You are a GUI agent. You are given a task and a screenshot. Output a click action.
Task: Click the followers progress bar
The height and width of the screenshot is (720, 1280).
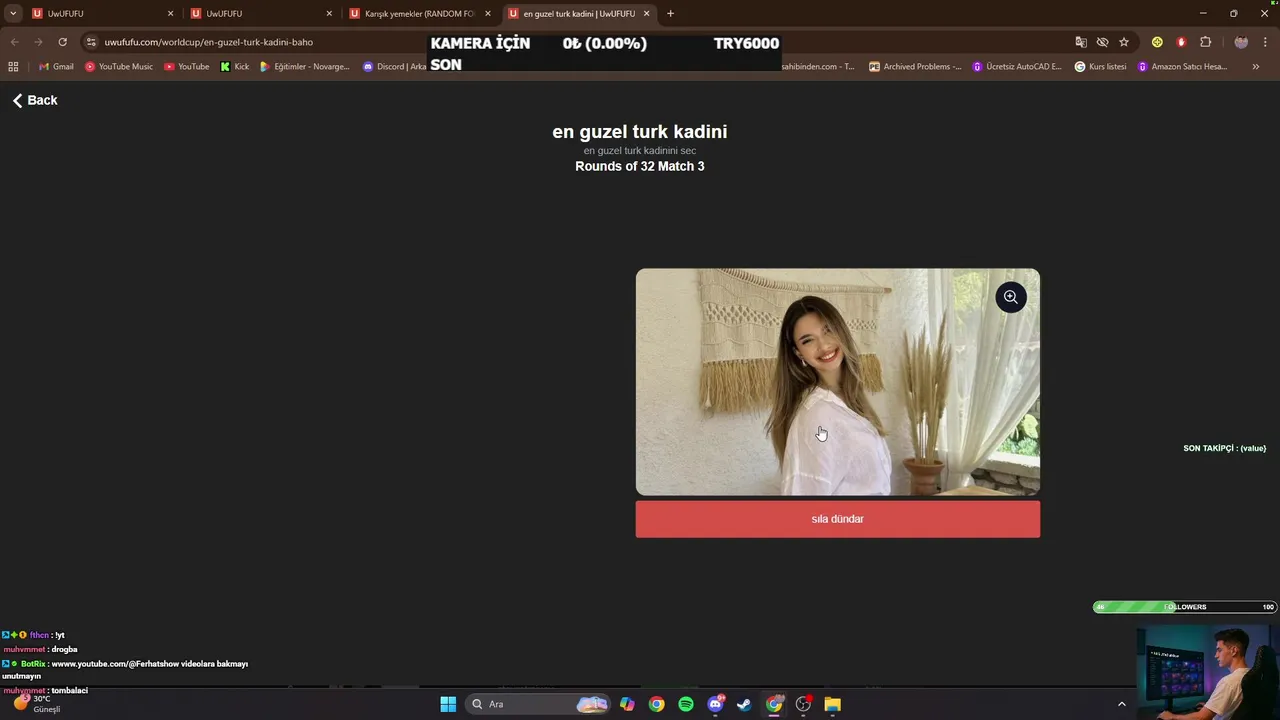point(1185,607)
